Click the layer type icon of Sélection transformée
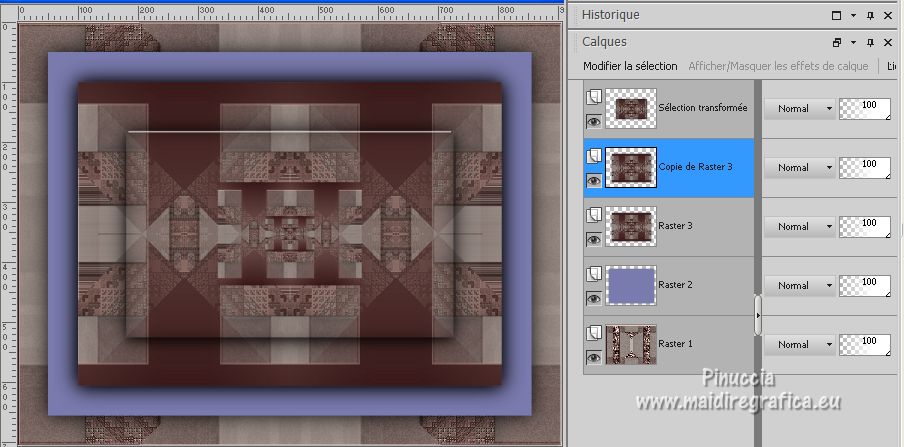The image size is (904, 447). [x=594, y=97]
